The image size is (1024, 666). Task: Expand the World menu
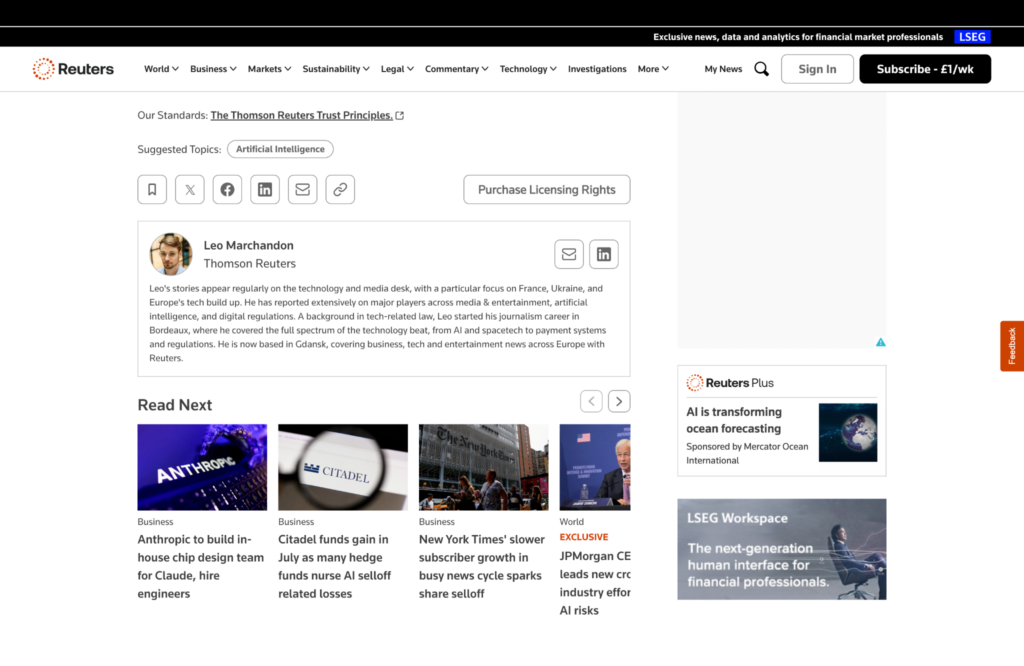(161, 69)
